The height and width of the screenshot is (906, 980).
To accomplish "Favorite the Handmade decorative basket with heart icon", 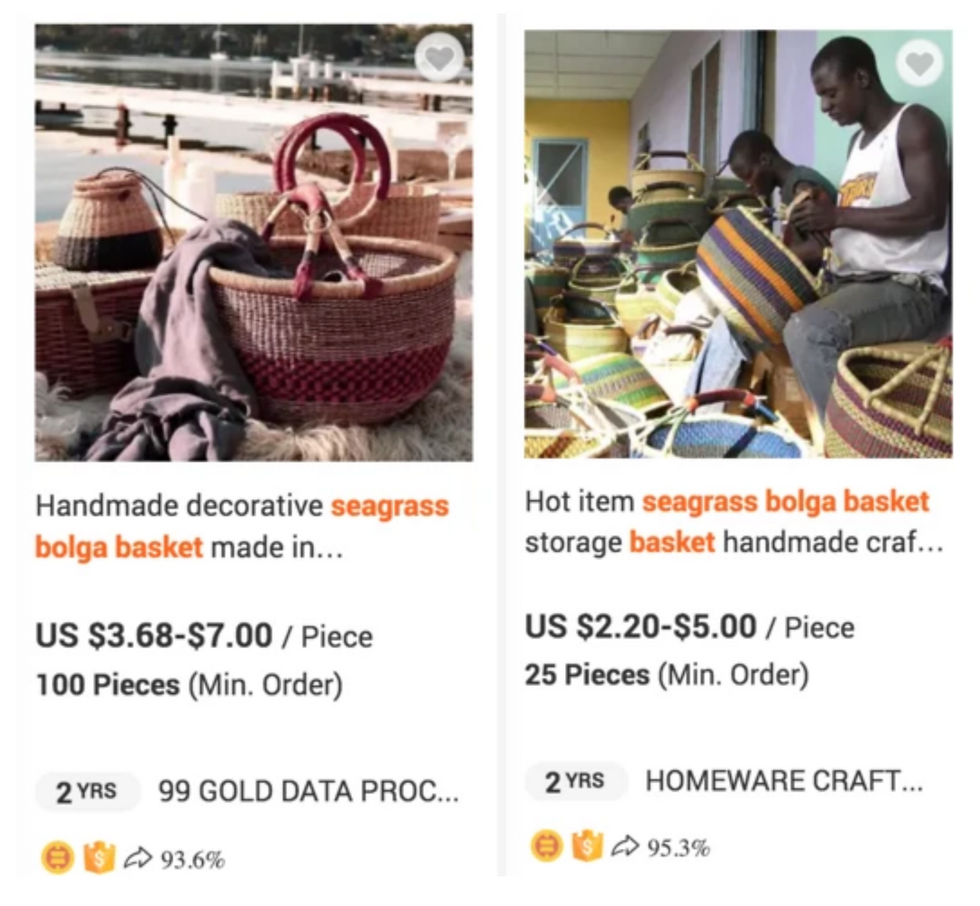I will coord(439,59).
